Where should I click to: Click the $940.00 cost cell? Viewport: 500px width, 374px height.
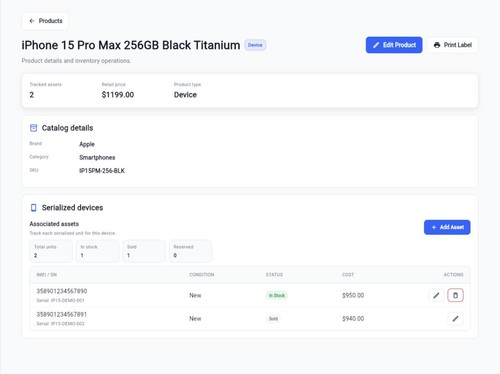(x=353, y=319)
